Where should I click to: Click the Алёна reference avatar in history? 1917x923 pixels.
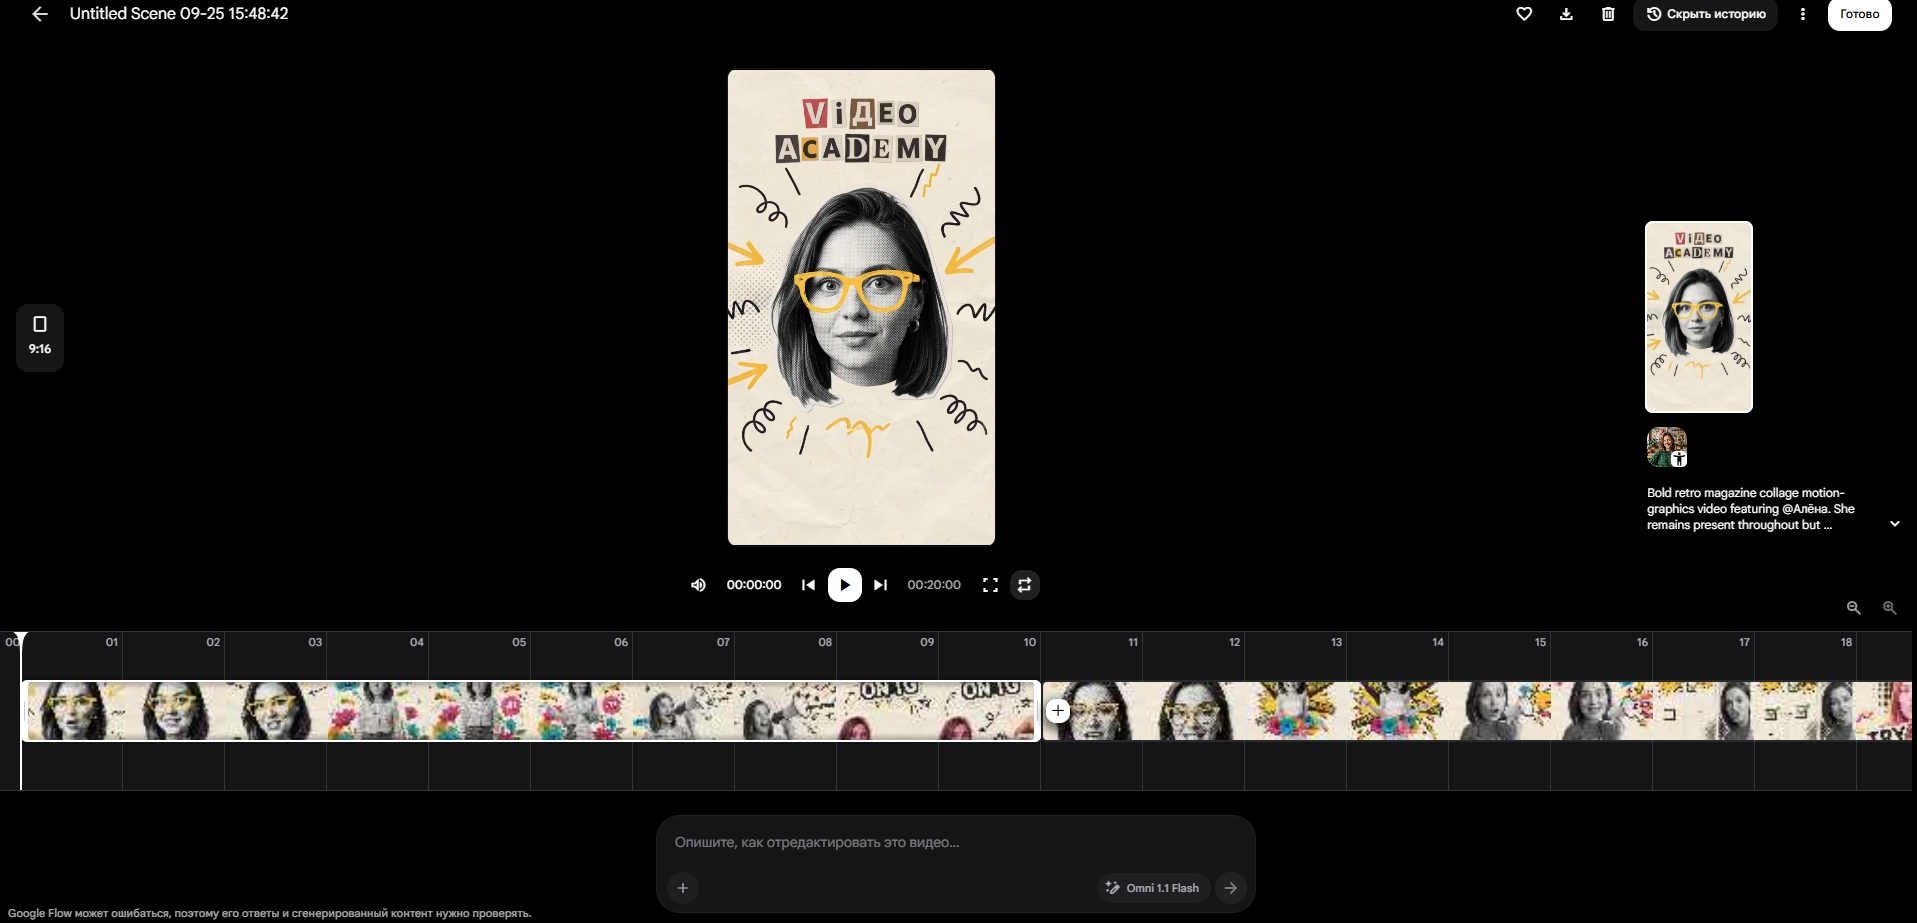click(1667, 447)
